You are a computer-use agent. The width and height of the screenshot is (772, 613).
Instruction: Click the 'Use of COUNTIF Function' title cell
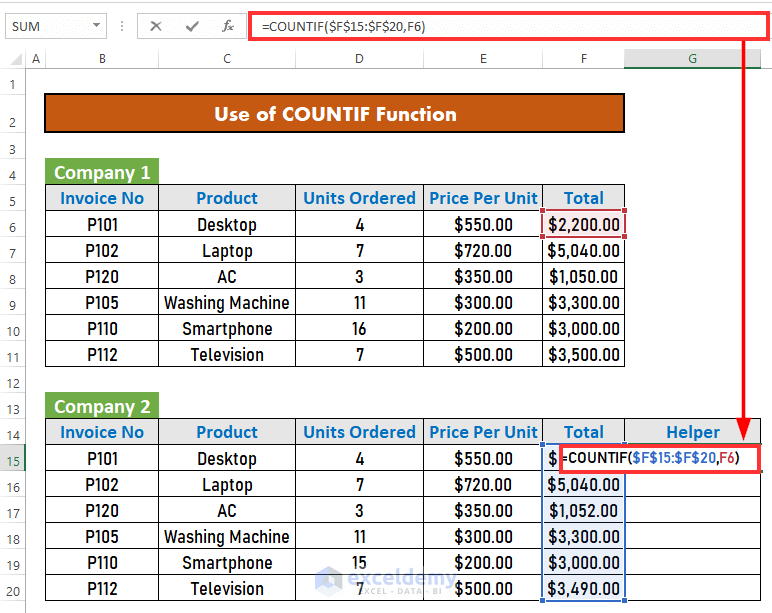pos(335,114)
